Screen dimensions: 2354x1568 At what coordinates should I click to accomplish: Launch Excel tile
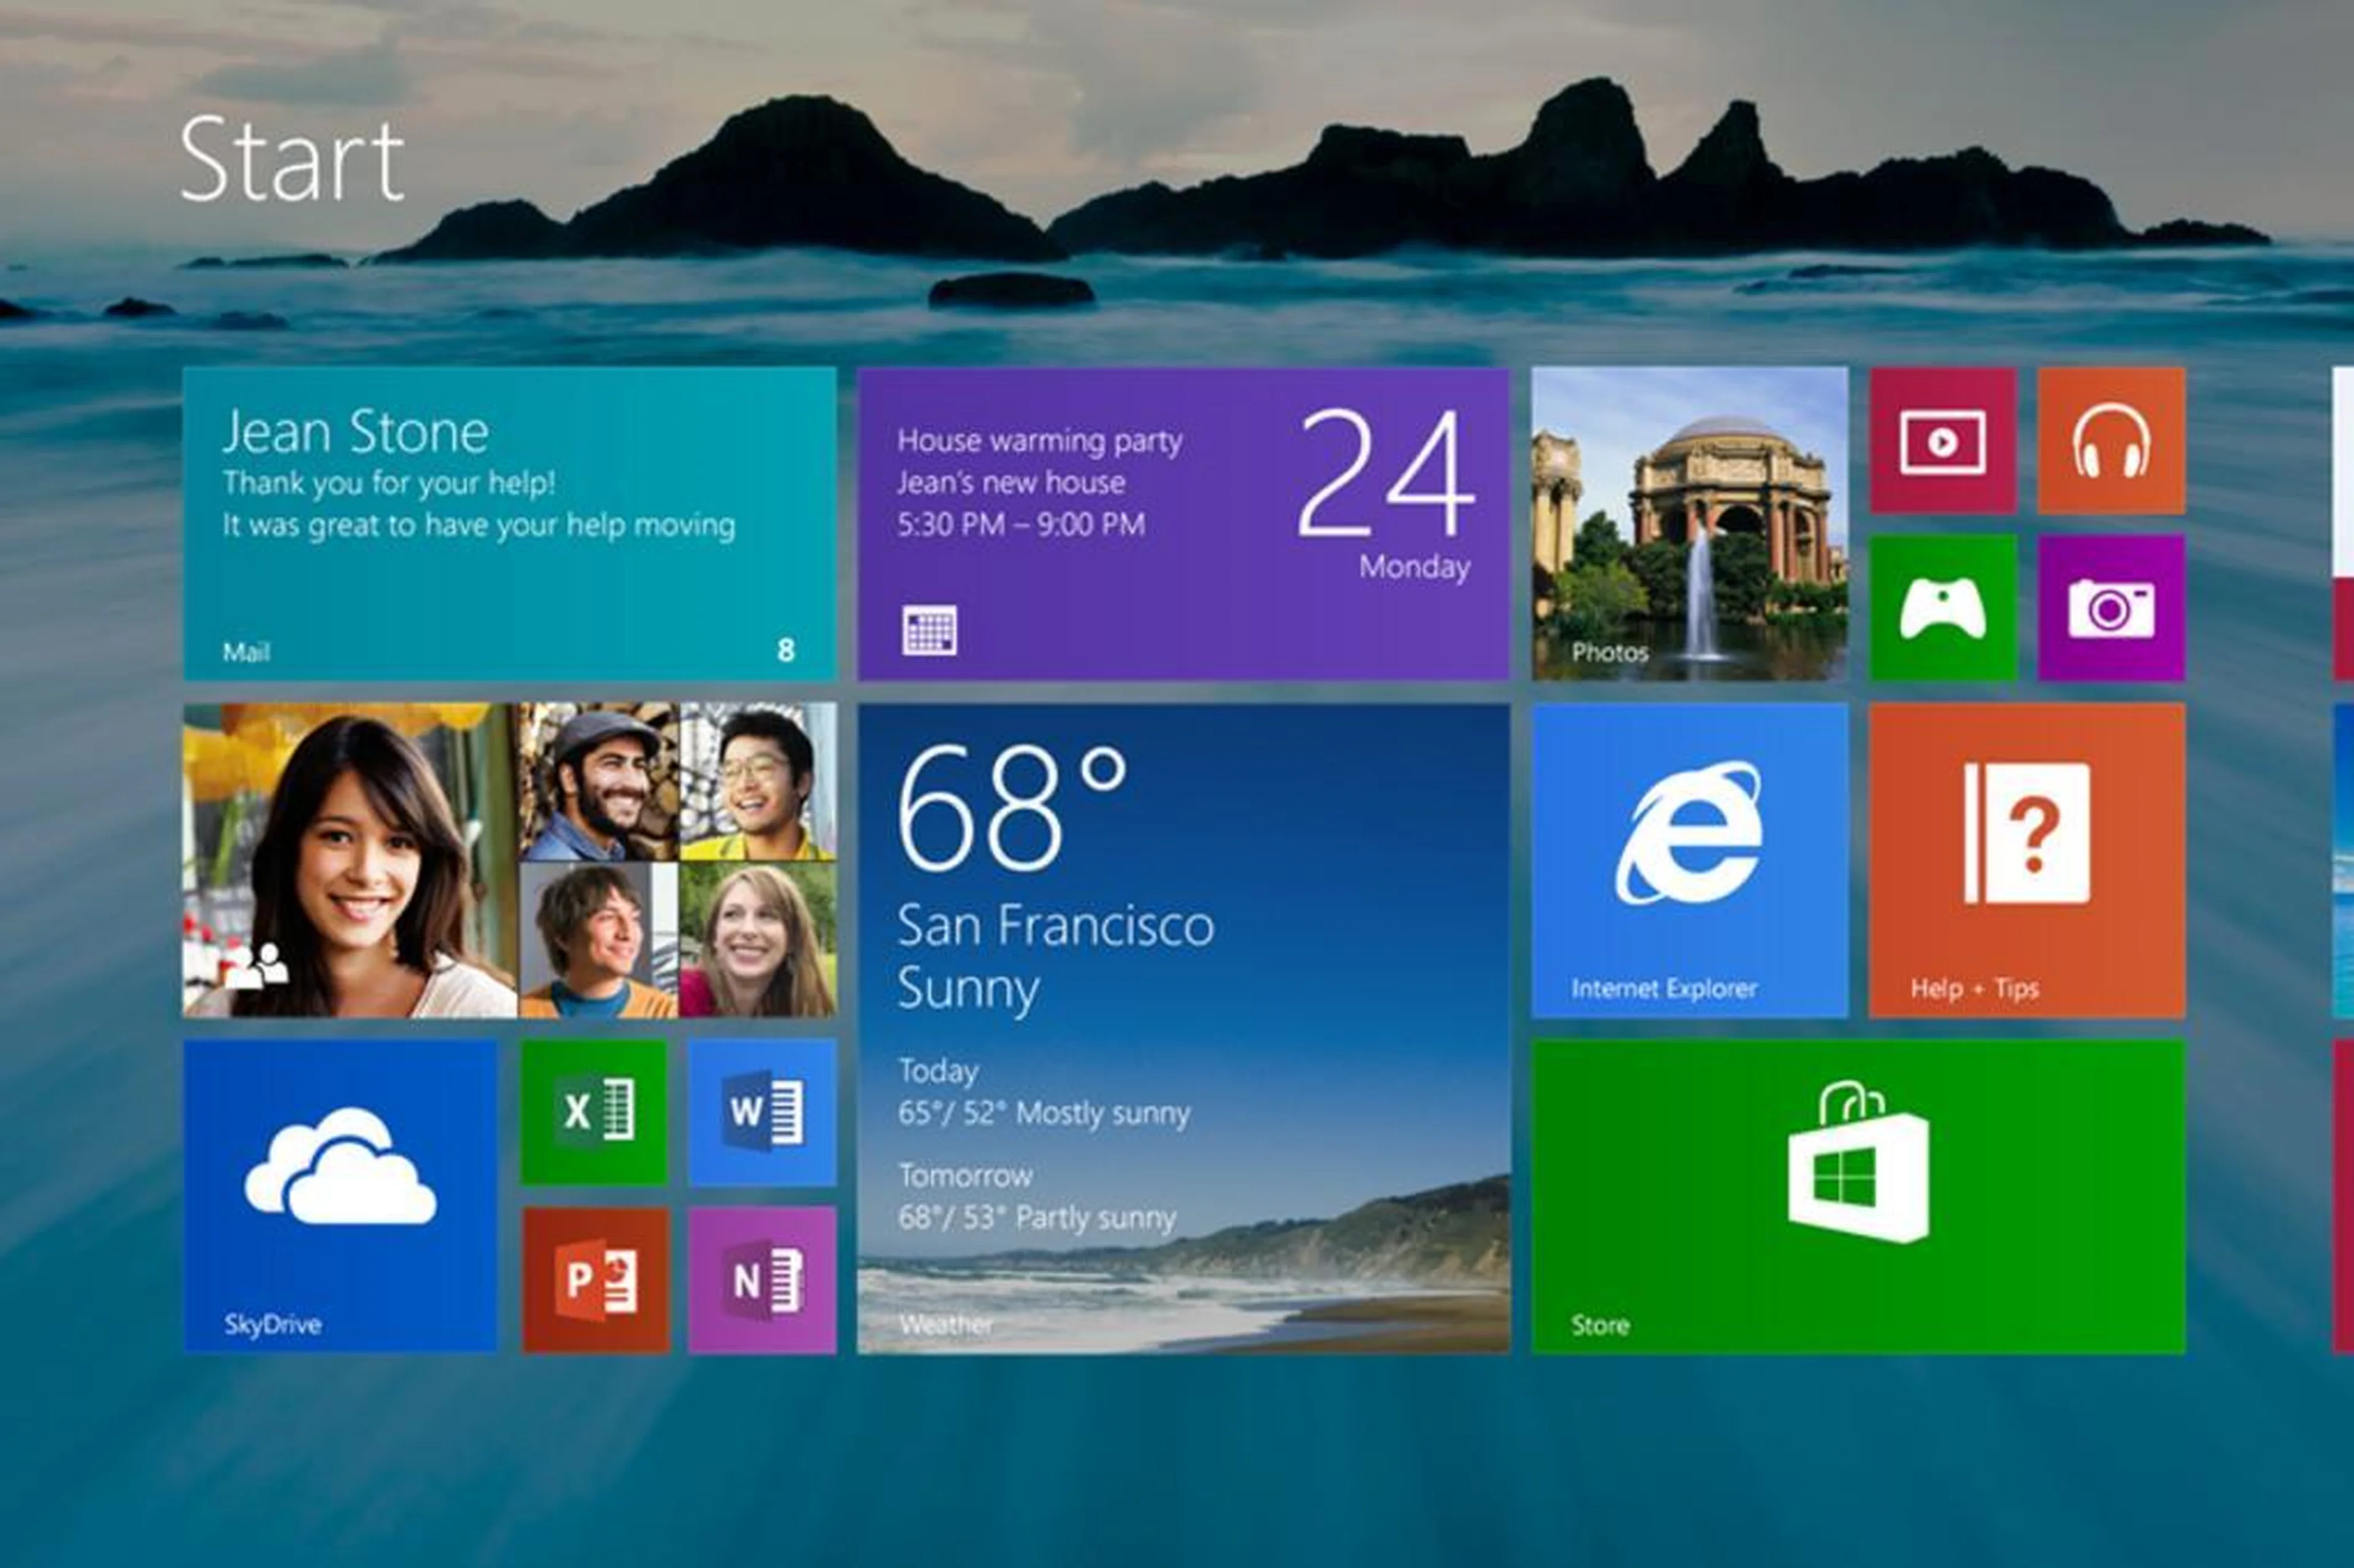click(594, 1113)
